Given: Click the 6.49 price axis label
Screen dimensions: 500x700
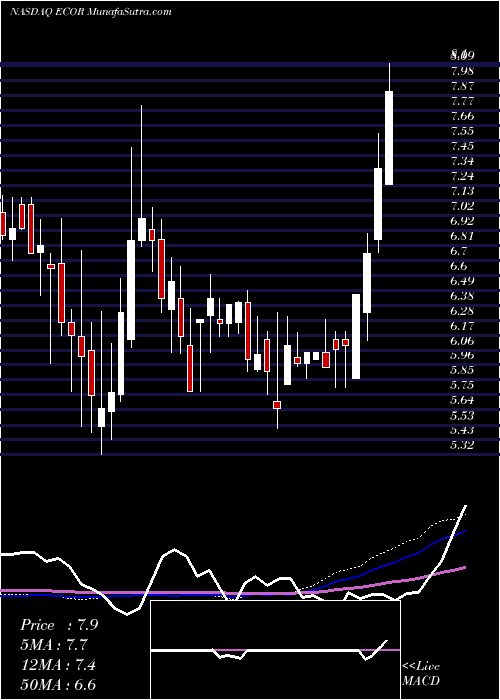Looking at the screenshot, I should click(462, 281).
